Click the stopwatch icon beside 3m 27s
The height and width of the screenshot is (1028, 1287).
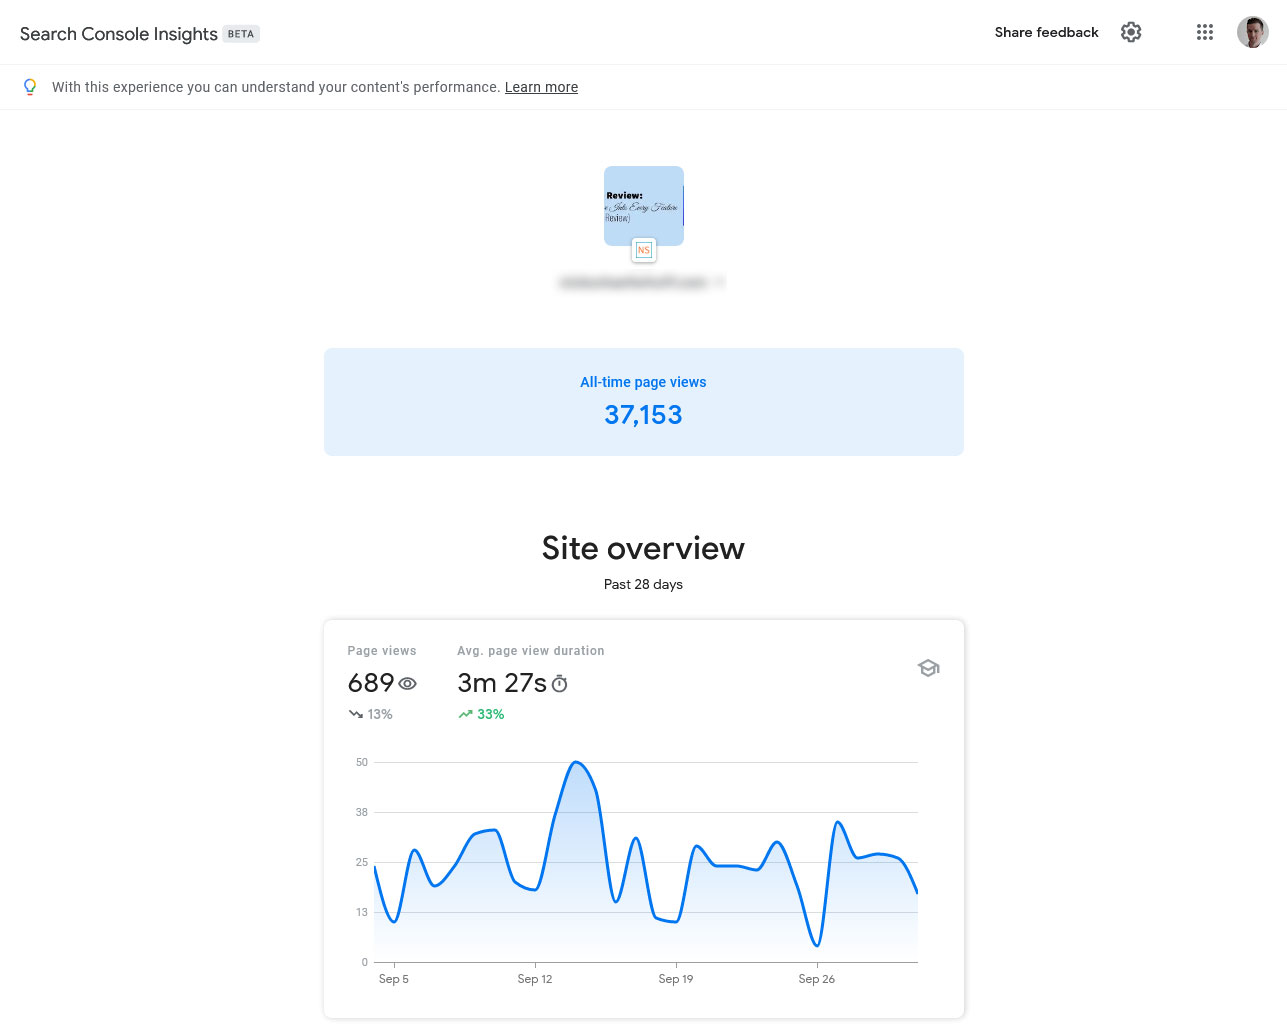(560, 684)
